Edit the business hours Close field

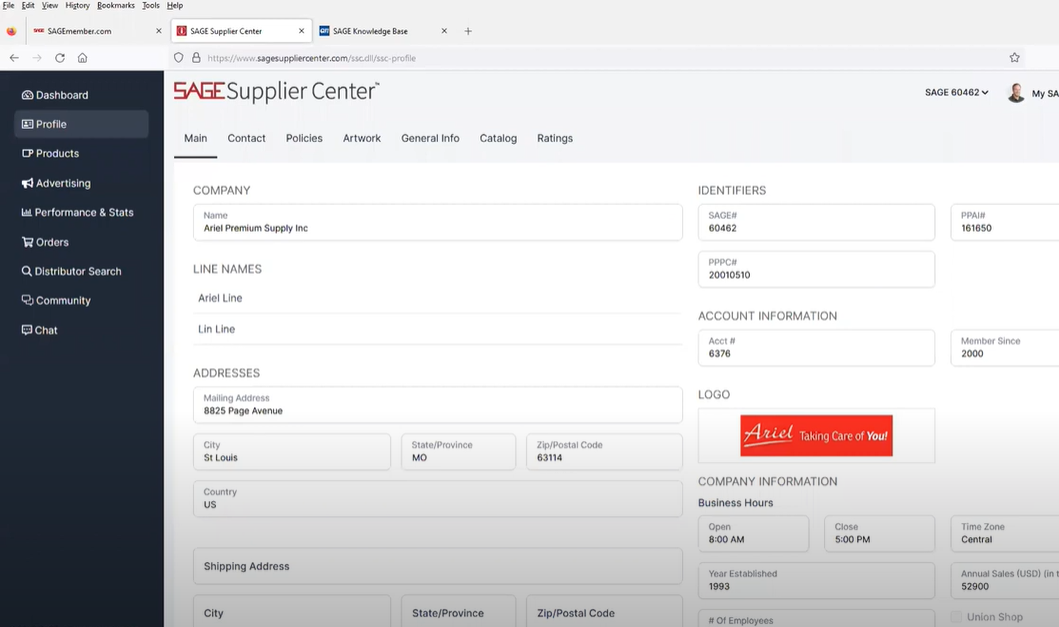point(879,534)
